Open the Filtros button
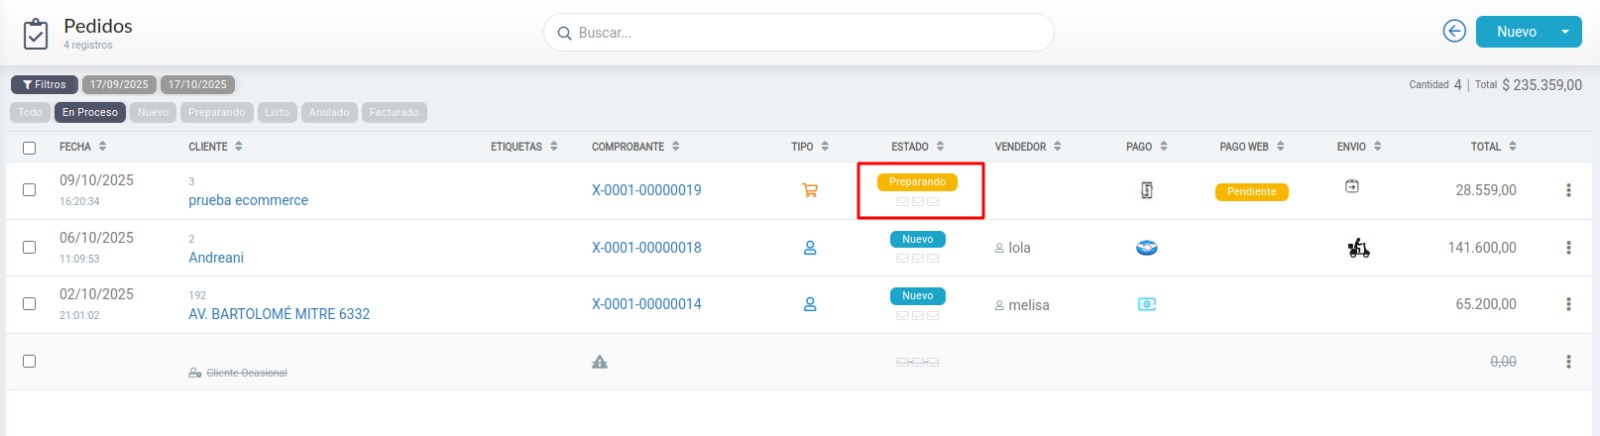The height and width of the screenshot is (436, 1600). click(44, 85)
